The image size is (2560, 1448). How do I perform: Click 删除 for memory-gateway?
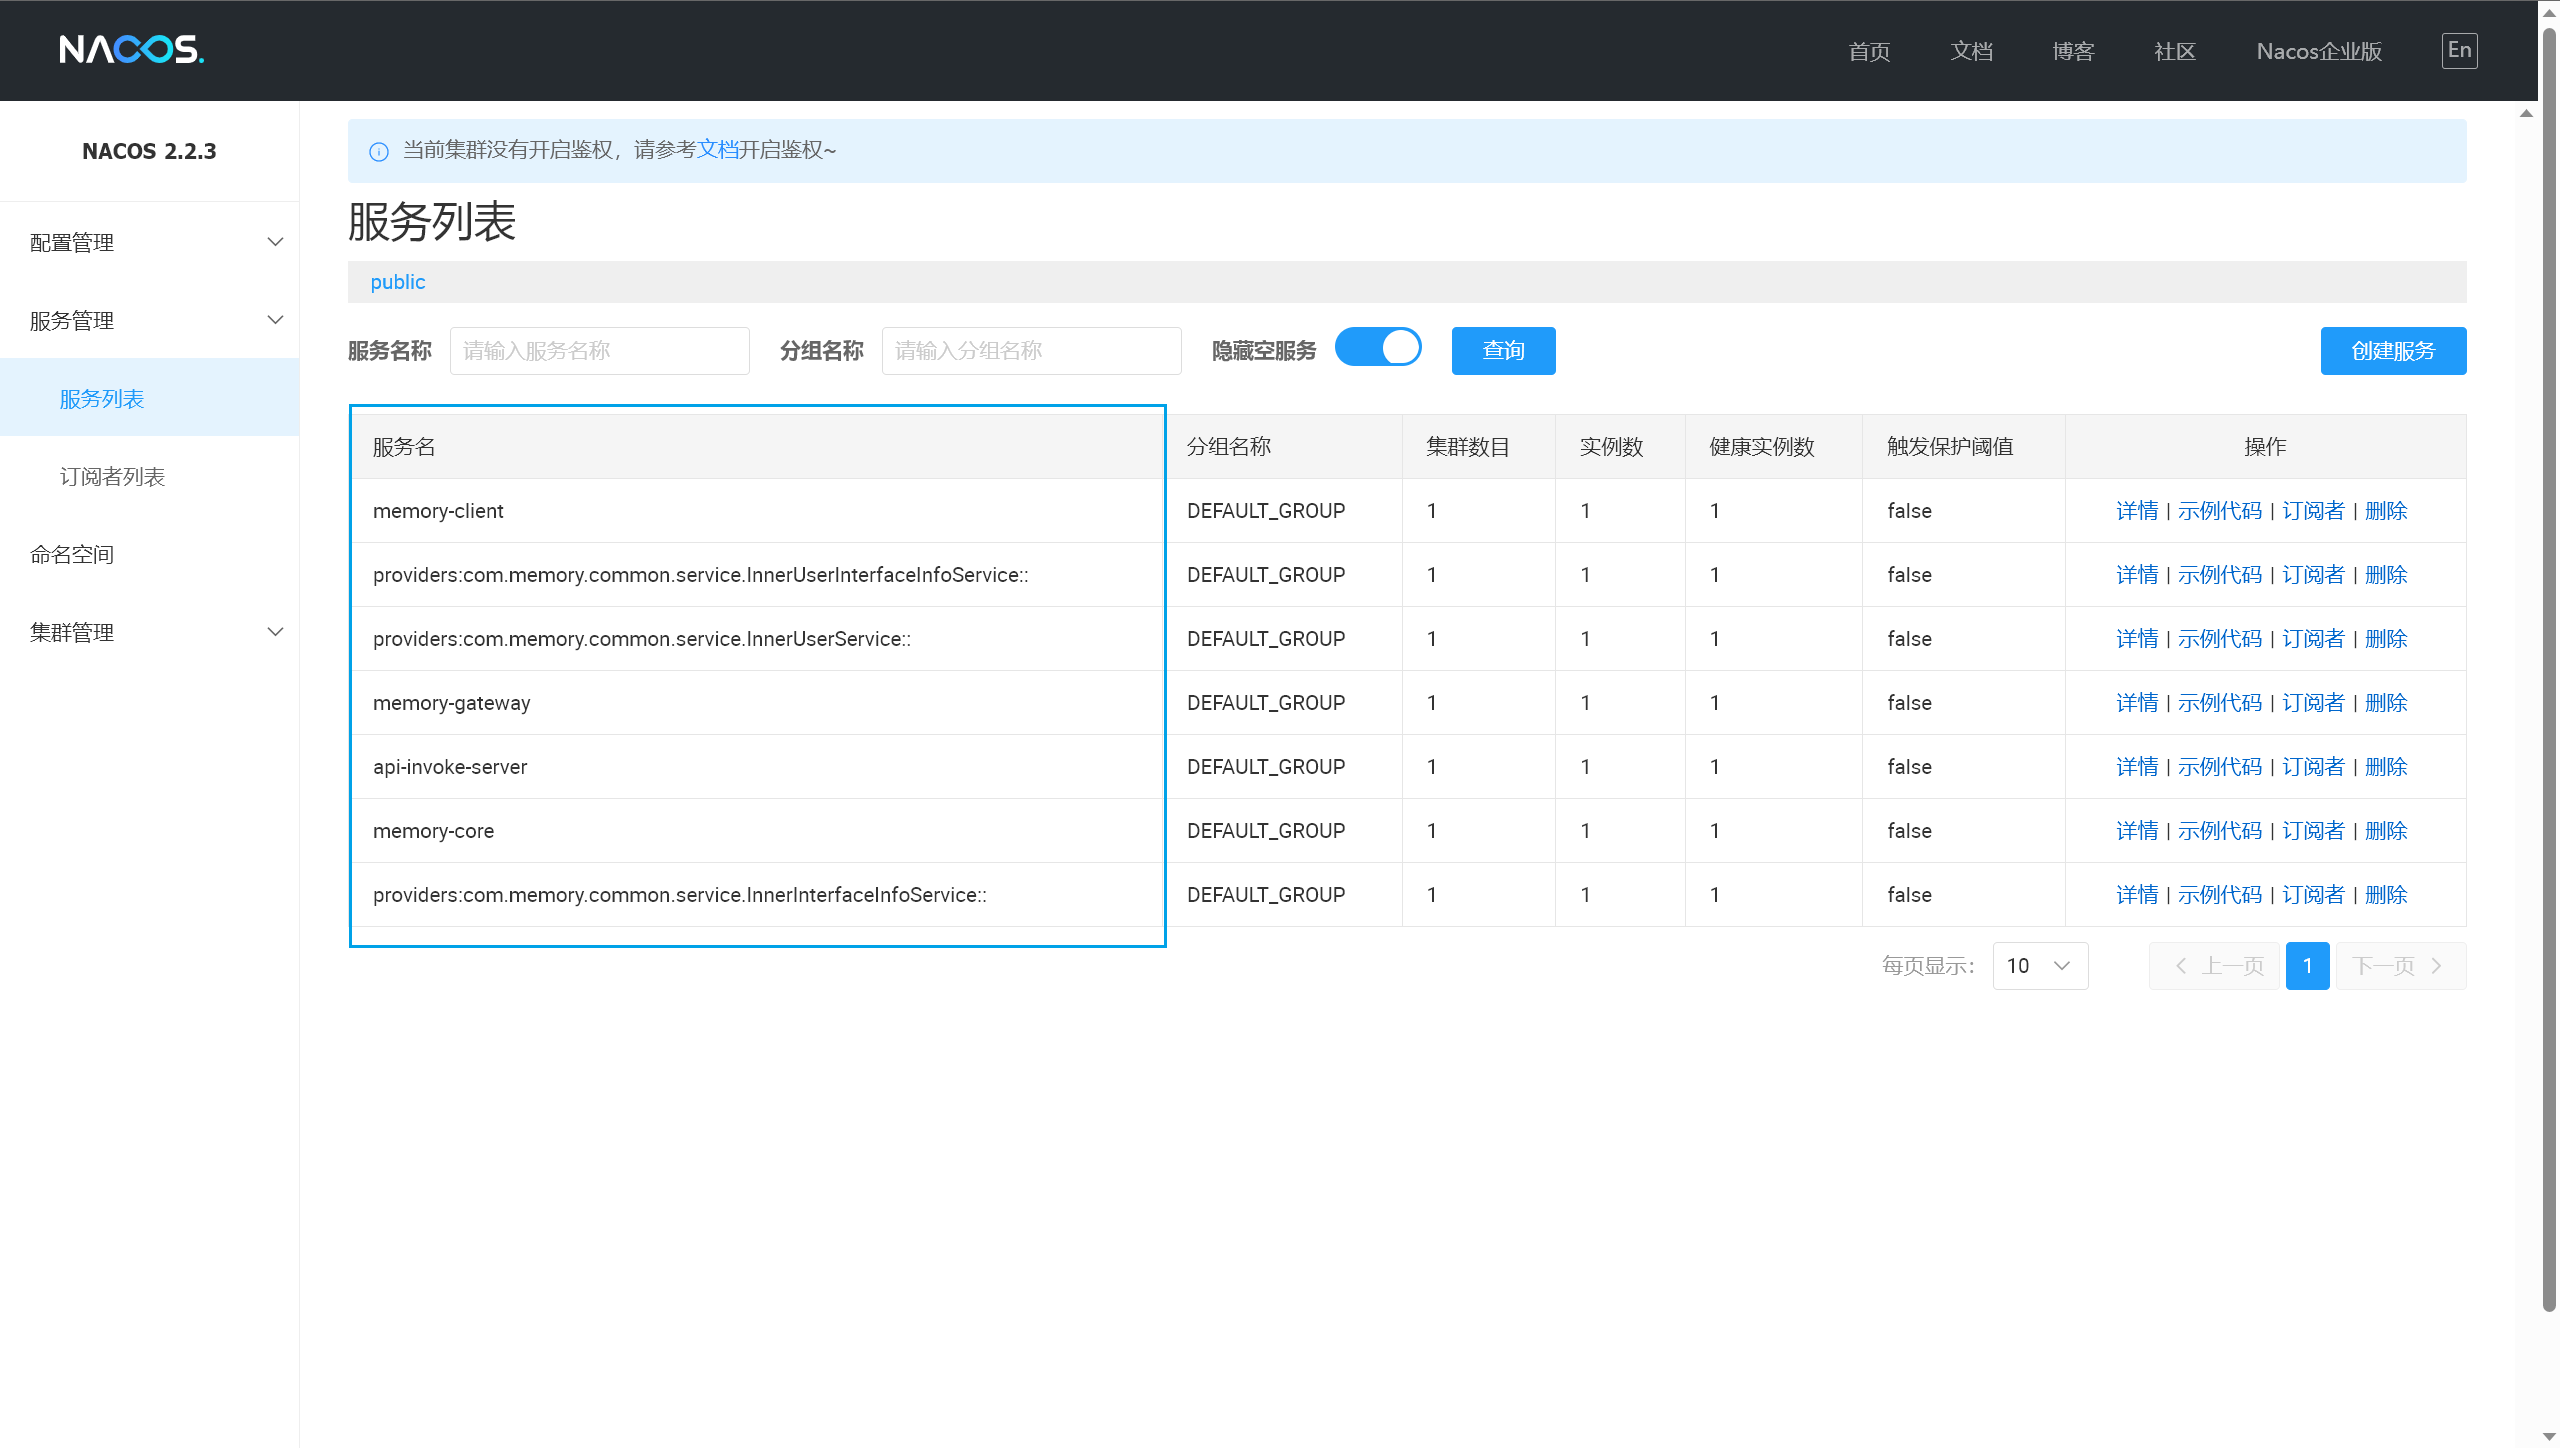pyautogui.click(x=2385, y=703)
